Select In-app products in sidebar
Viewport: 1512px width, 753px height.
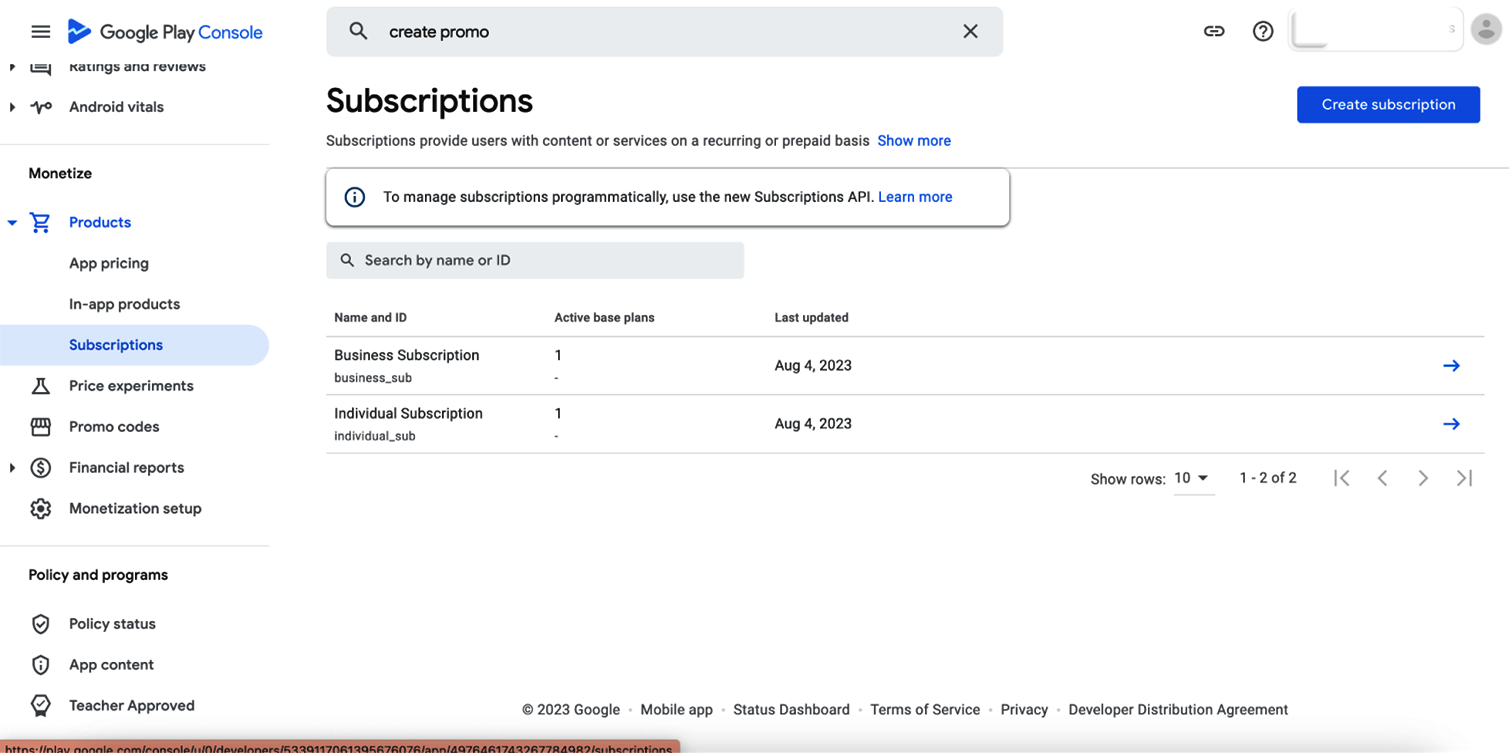click(x=124, y=304)
